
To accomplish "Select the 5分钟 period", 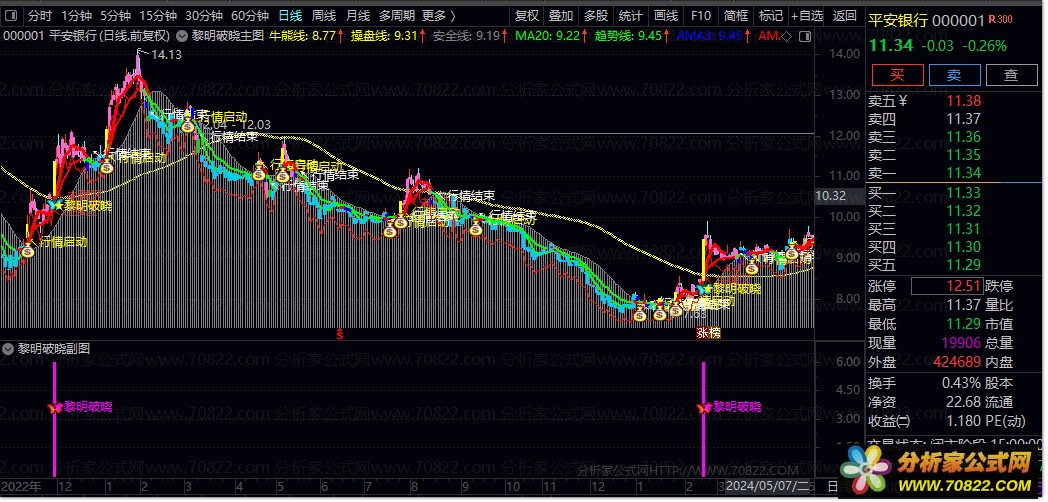I will 116,15.
